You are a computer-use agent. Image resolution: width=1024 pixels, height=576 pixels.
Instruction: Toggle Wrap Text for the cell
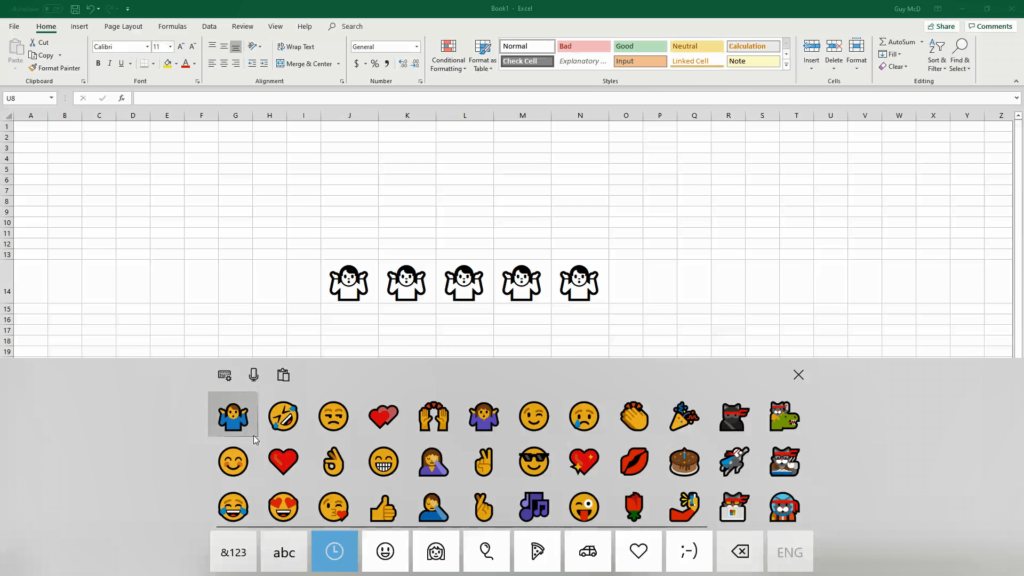click(x=294, y=46)
